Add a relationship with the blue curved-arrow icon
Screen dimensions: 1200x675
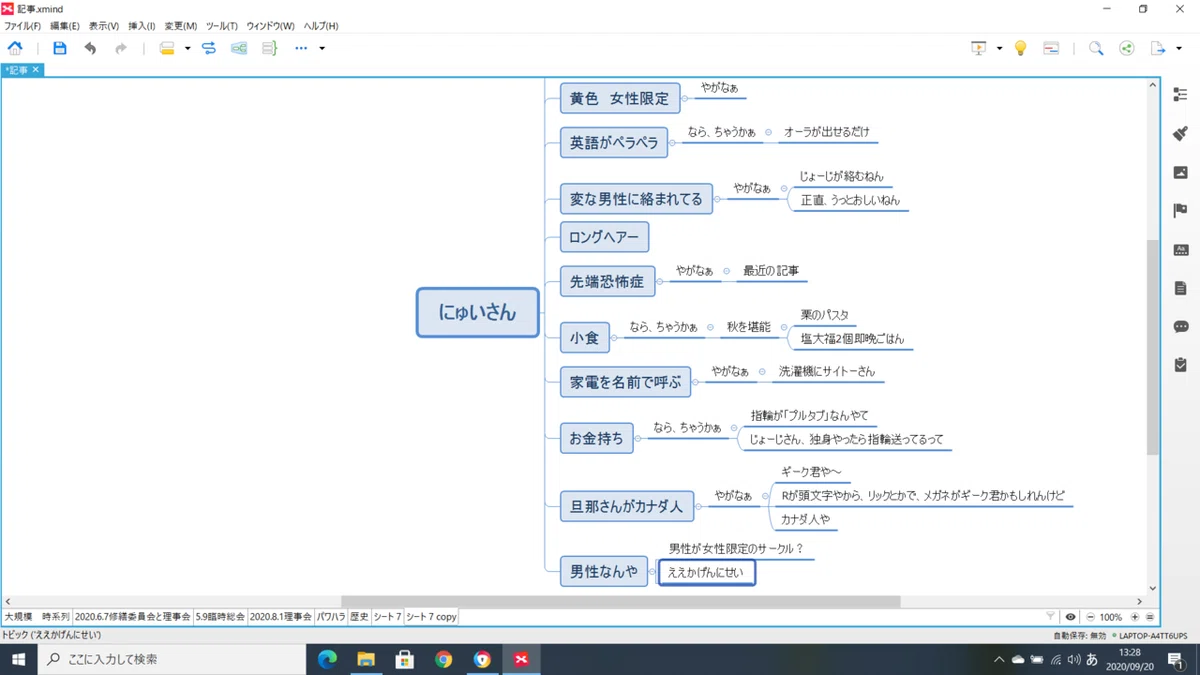209,48
